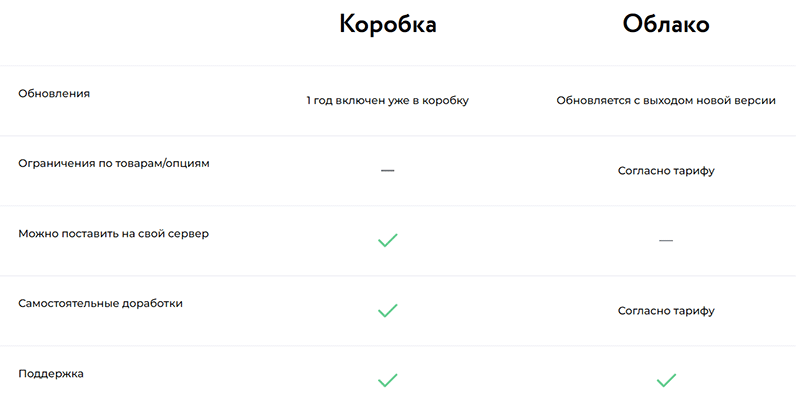Select the Обновления row label

tap(54, 94)
